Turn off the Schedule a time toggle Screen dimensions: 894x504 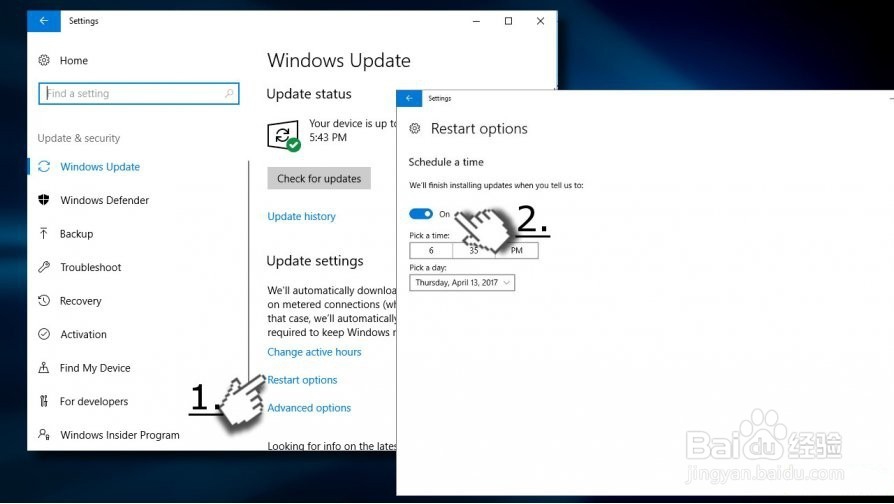click(421, 214)
